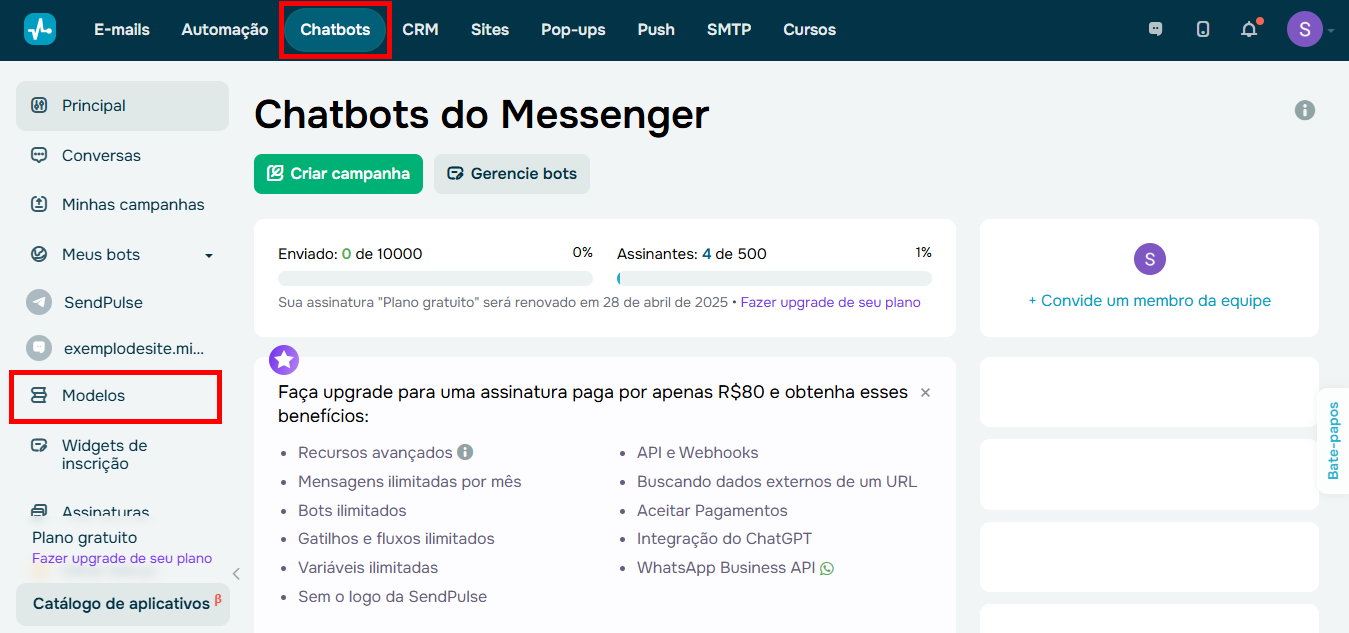
Task: Click the Conversas chat bubble icon
Action: tap(39, 155)
